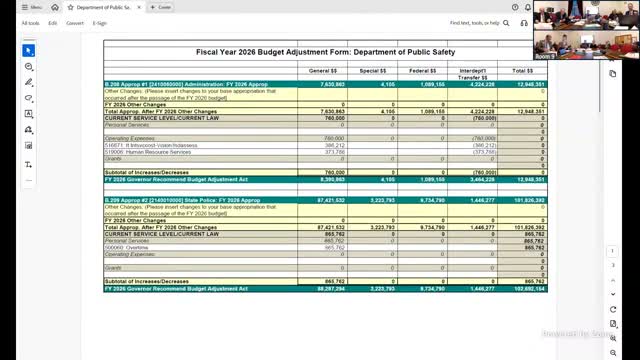Close the Department of Public Safety tab

139,7
